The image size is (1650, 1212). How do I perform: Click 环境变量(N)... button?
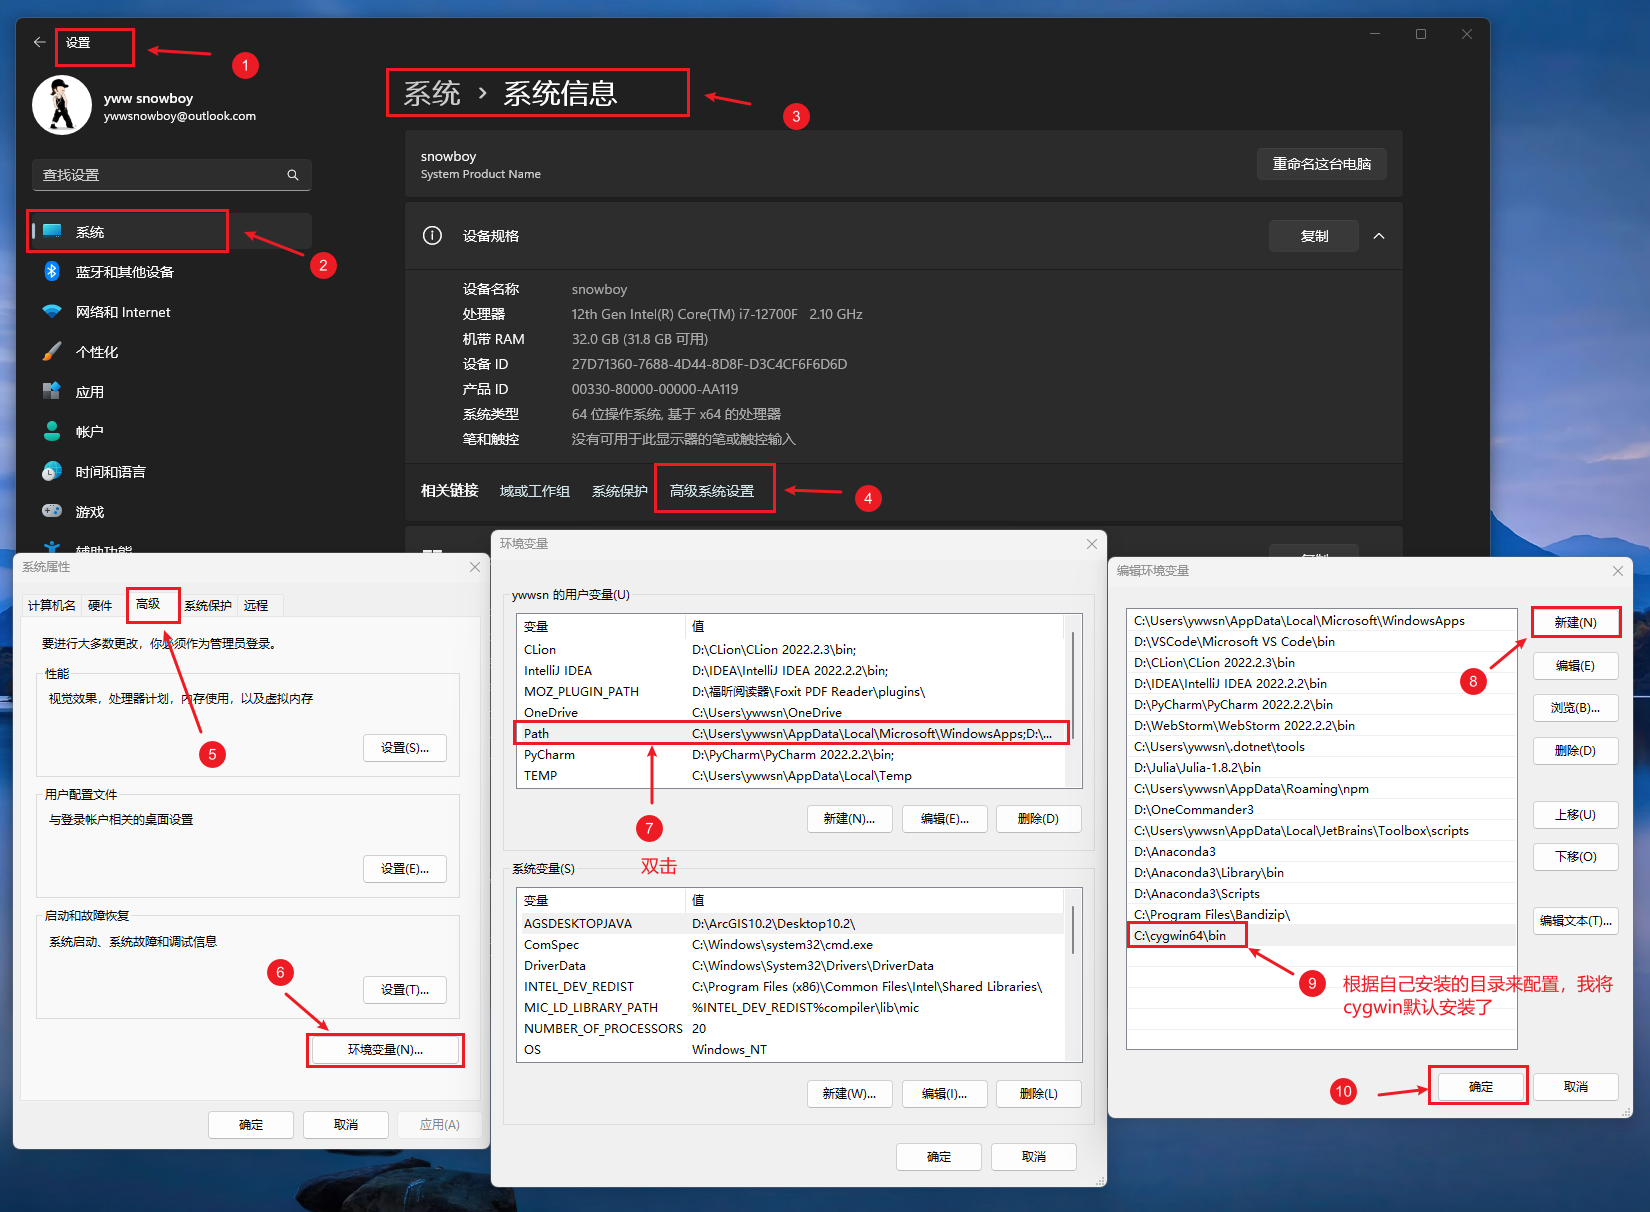pyautogui.click(x=385, y=1050)
